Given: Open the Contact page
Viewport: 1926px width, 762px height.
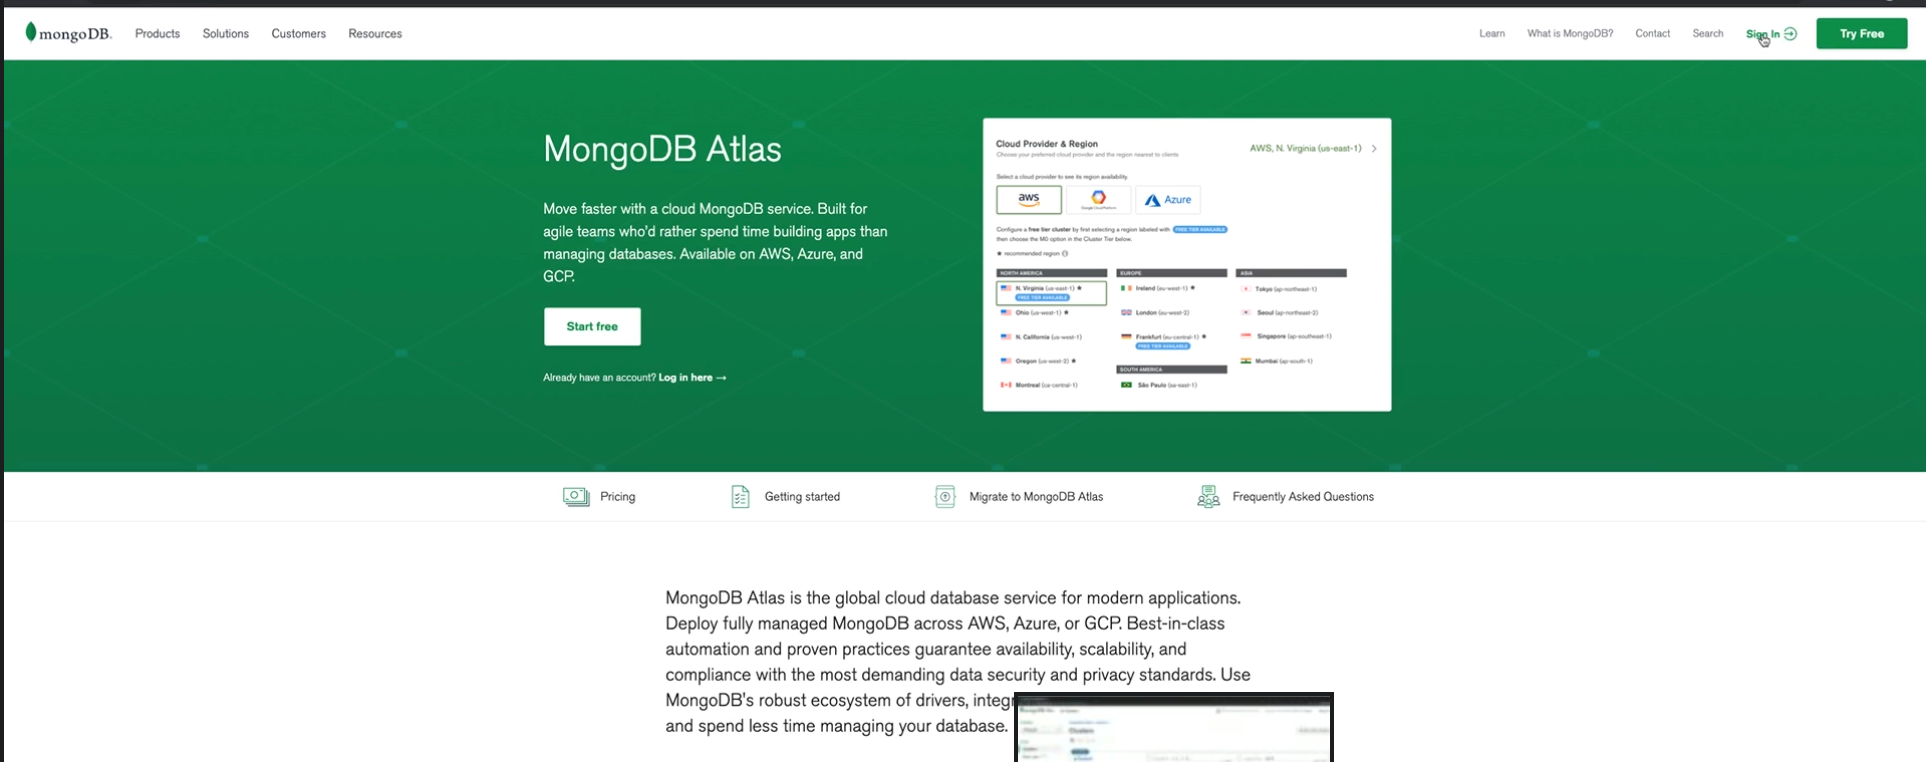Looking at the screenshot, I should pyautogui.click(x=1653, y=34).
